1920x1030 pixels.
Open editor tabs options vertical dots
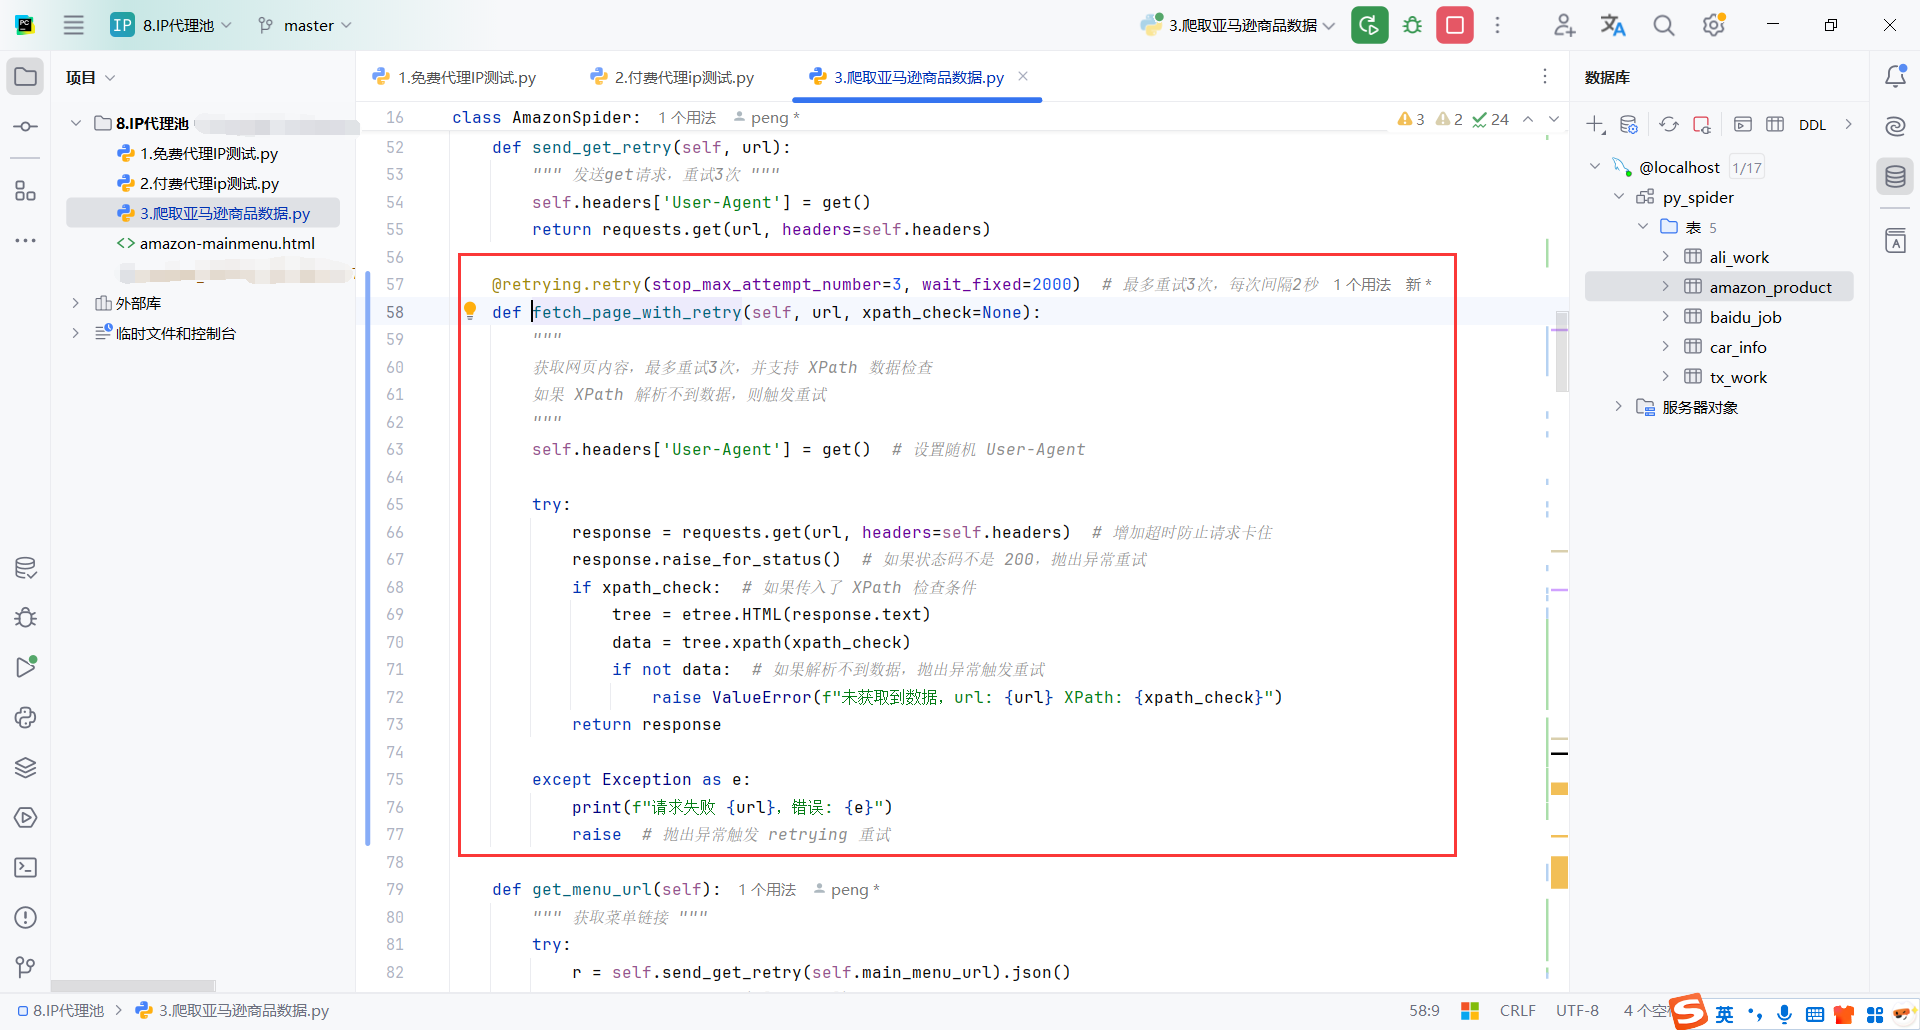point(1545,77)
